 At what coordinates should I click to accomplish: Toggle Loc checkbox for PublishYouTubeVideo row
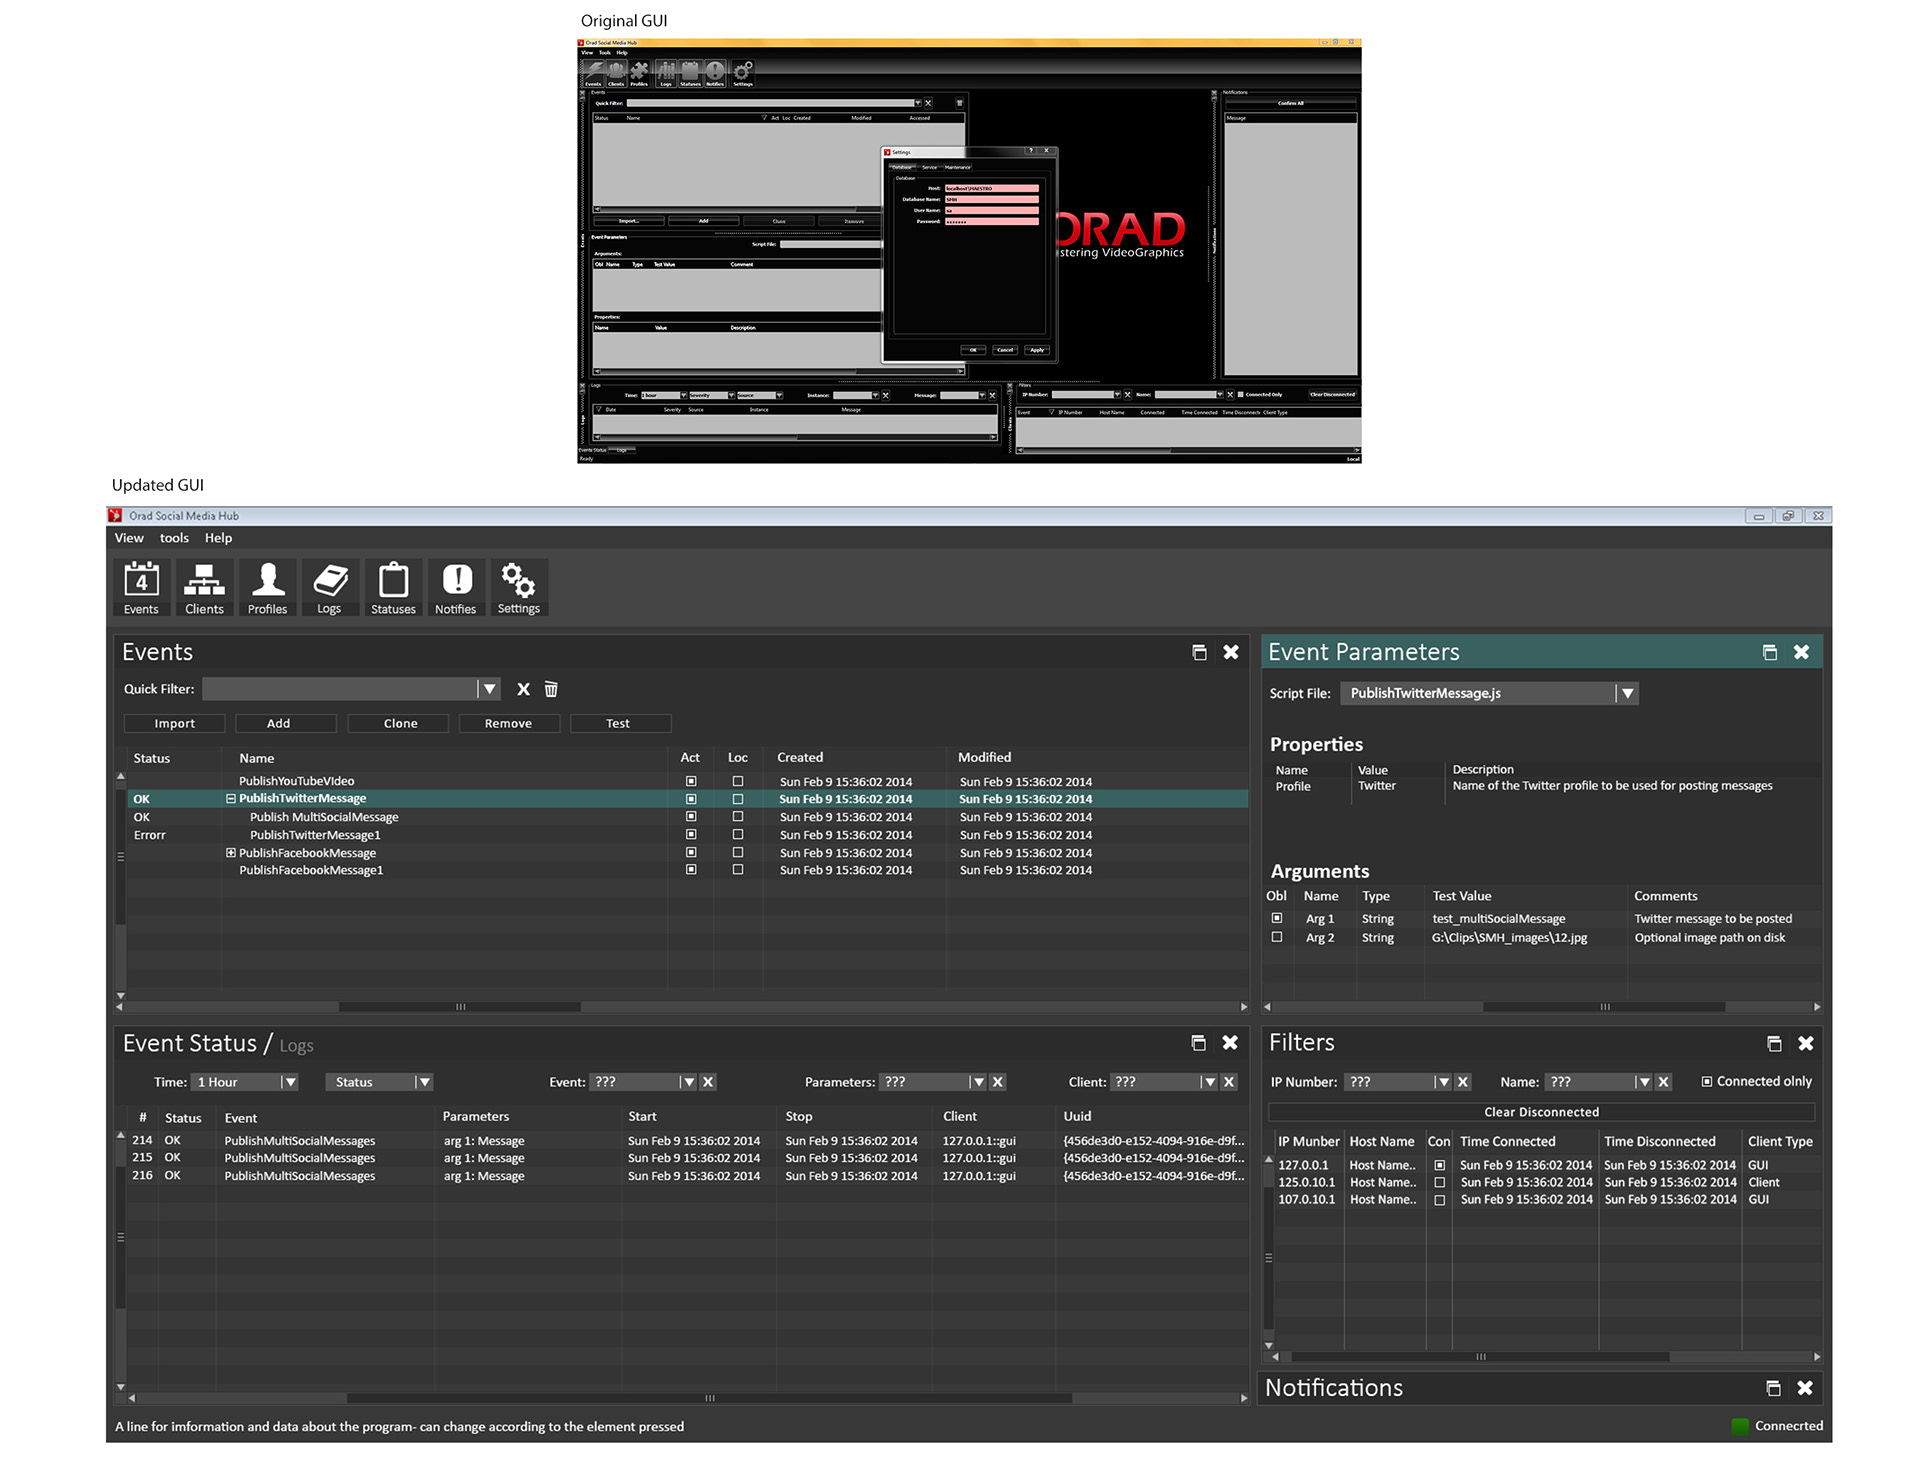[x=738, y=781]
